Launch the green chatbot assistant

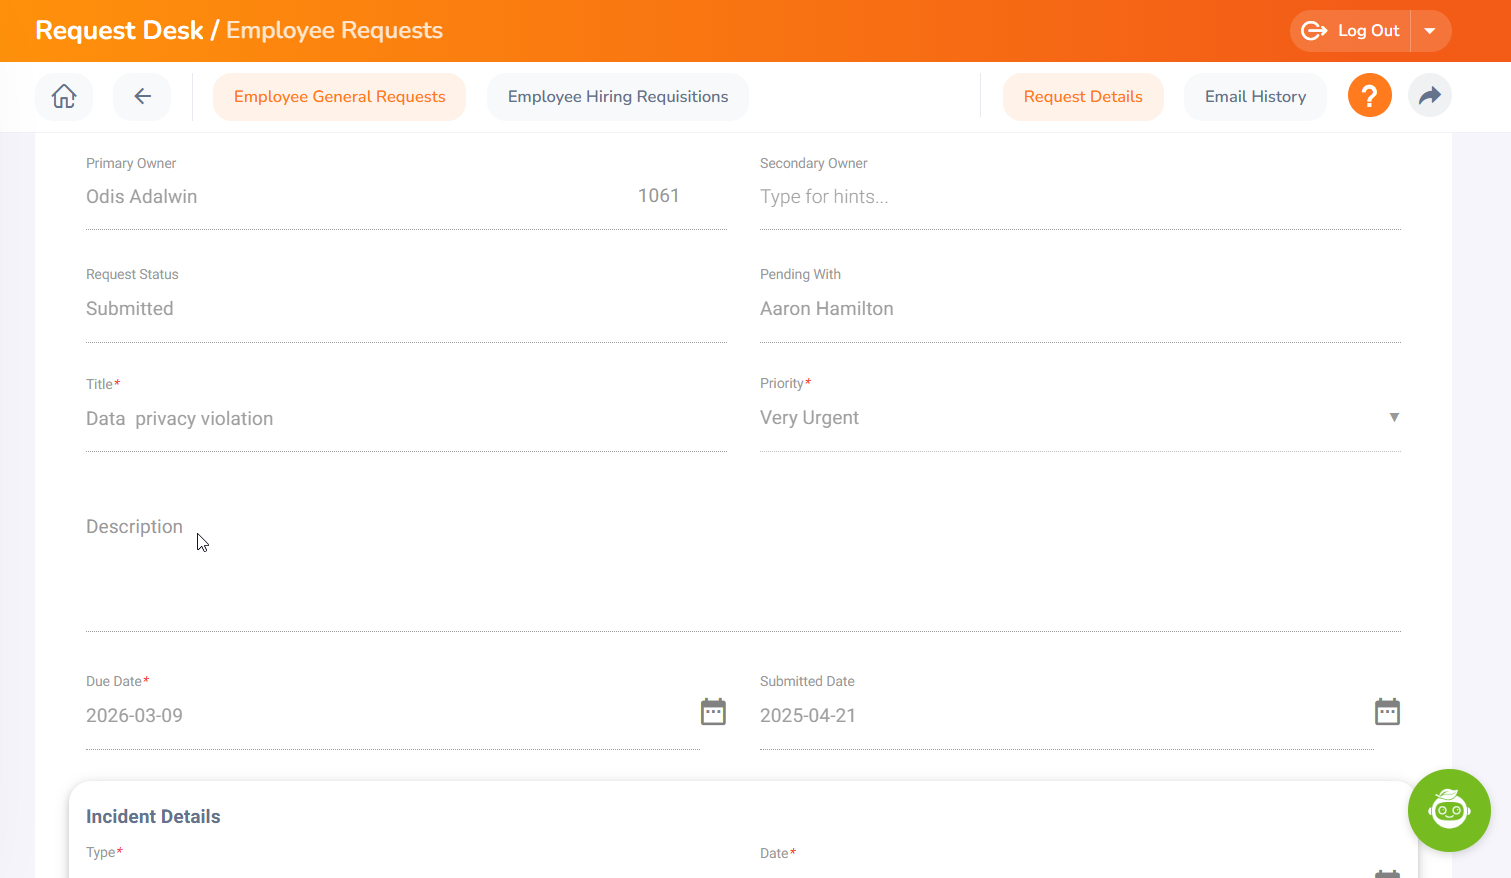pos(1448,810)
